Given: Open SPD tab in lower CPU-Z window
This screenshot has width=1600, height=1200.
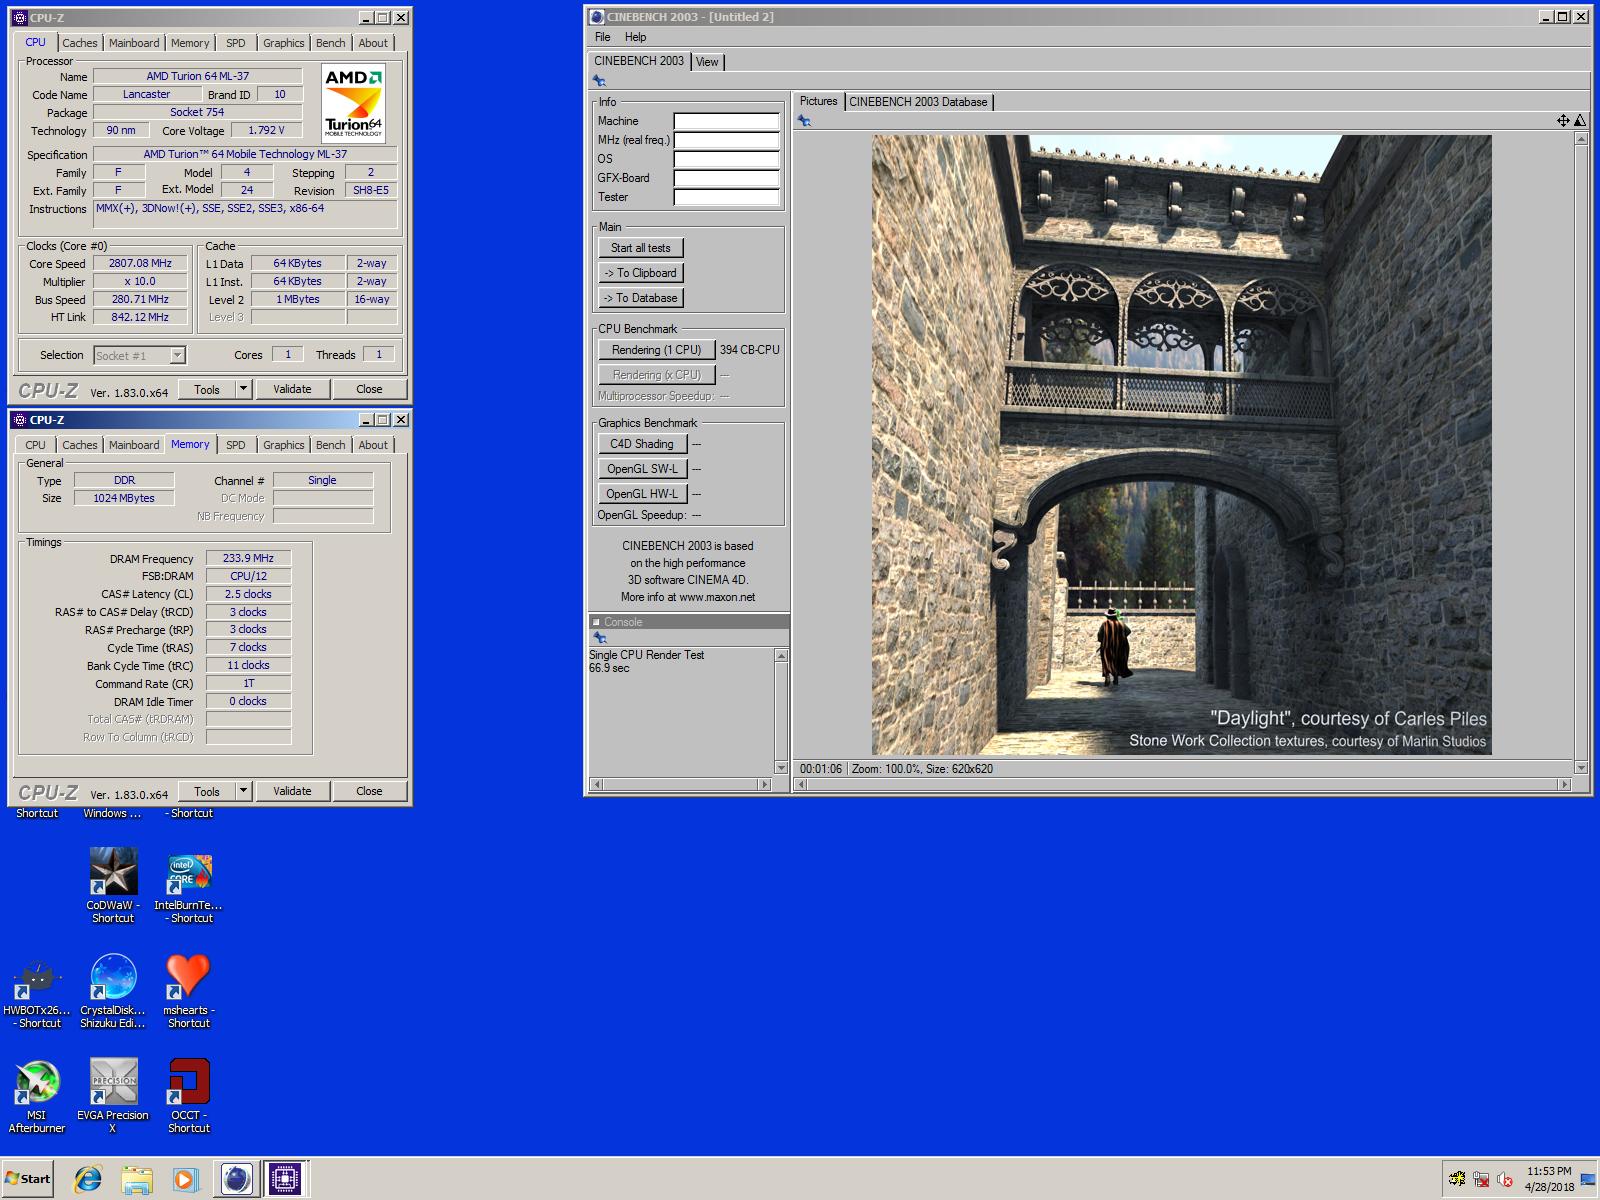Looking at the screenshot, I should click(236, 445).
